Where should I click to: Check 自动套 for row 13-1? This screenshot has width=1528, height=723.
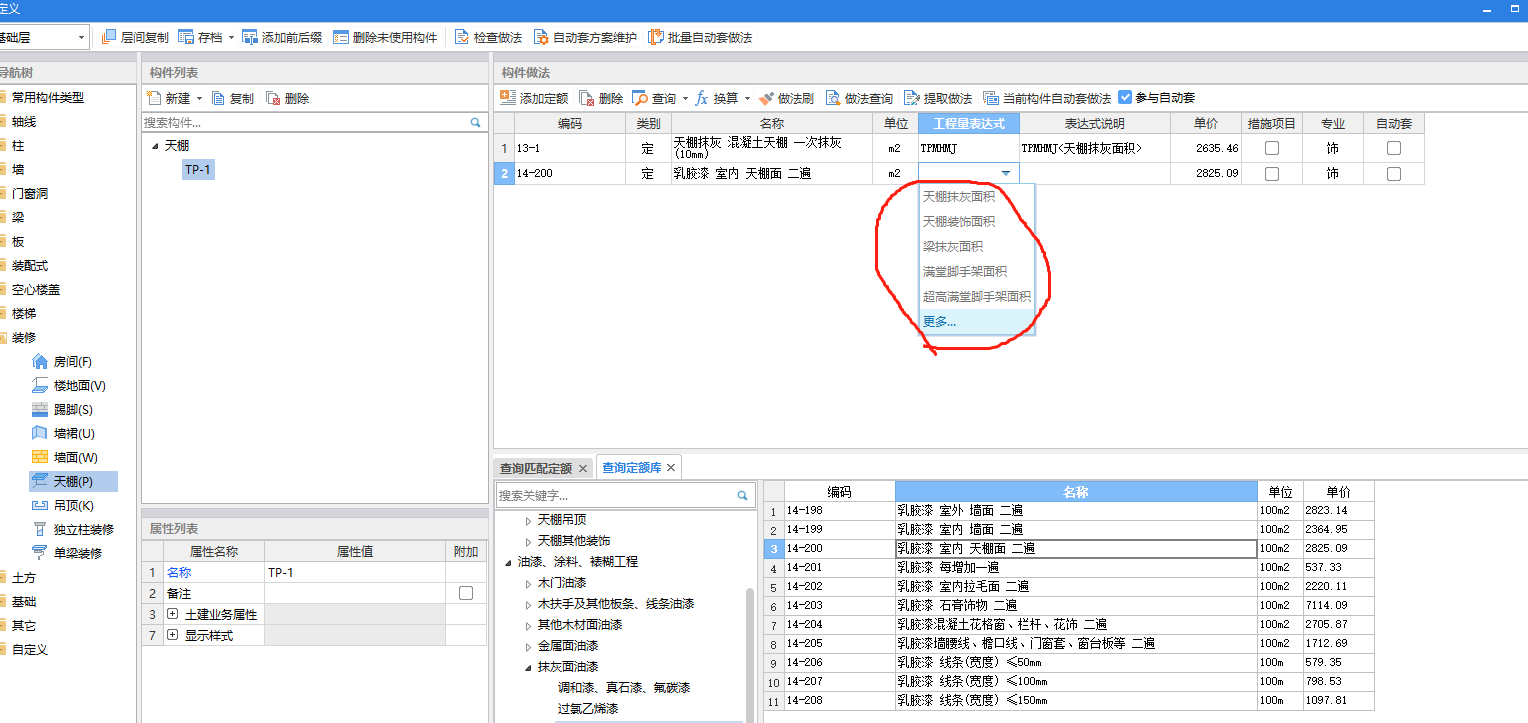click(1394, 148)
